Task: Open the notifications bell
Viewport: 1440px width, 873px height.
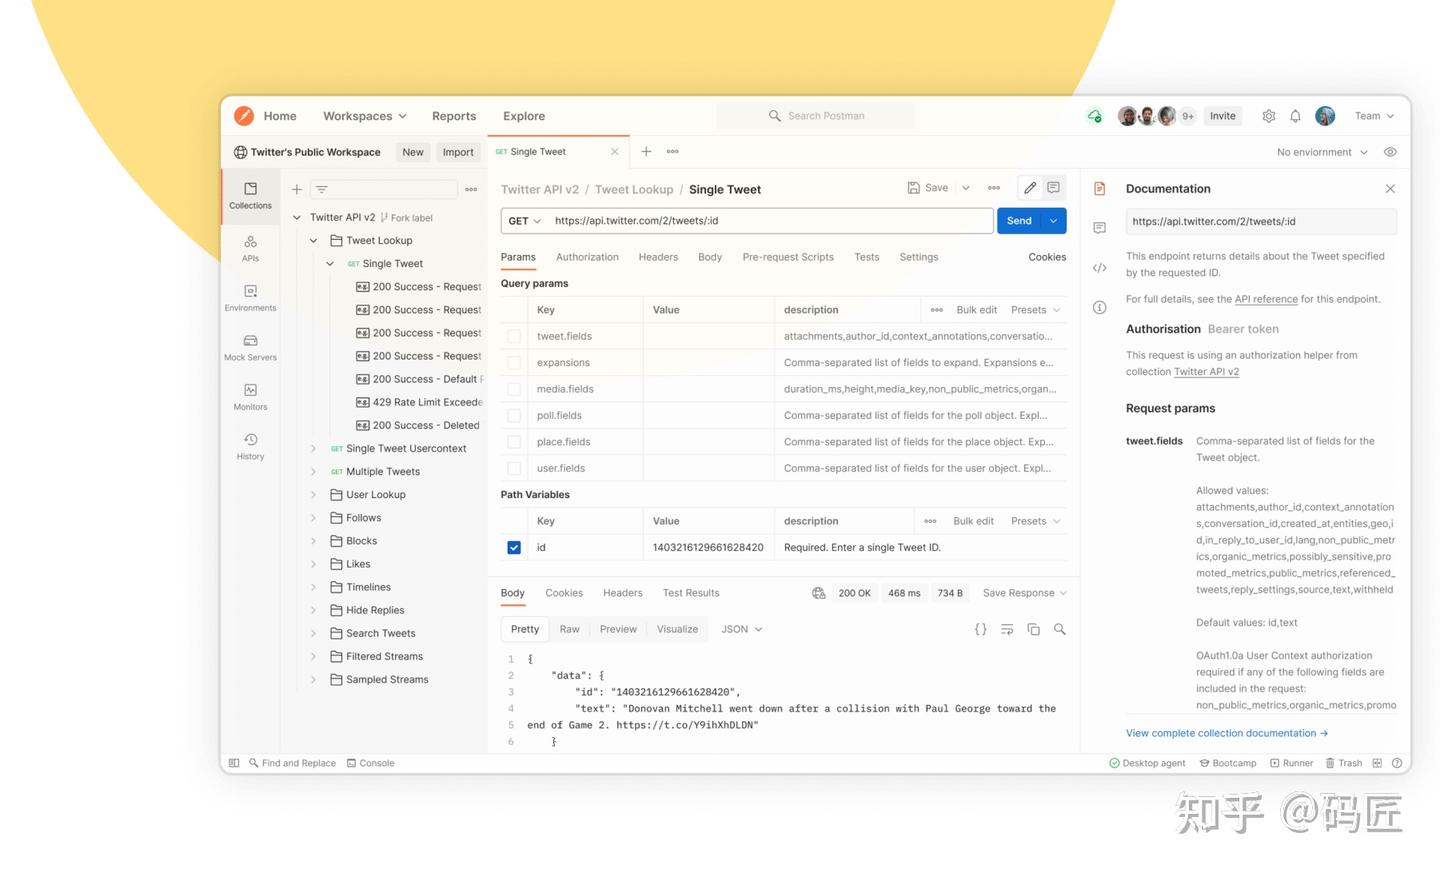Action: pyautogui.click(x=1295, y=116)
